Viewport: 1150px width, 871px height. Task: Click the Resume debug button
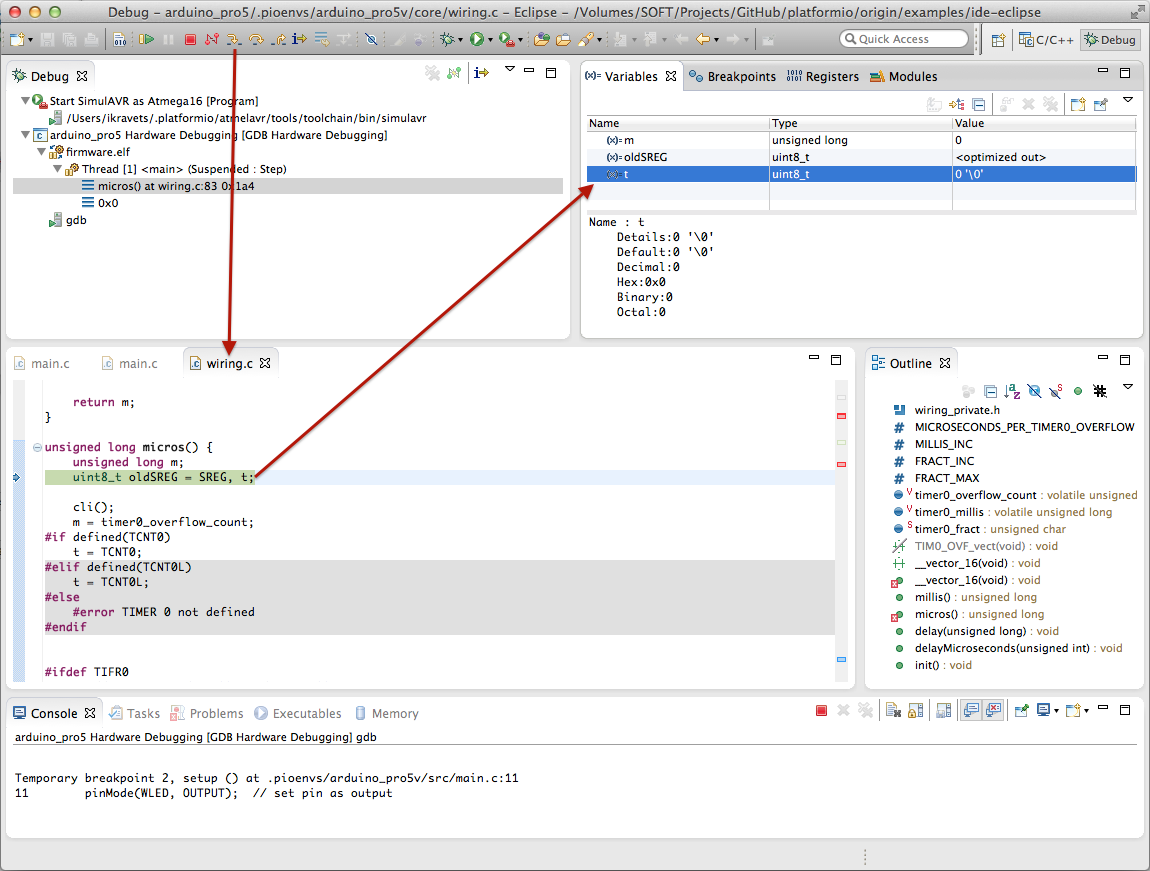pyautogui.click(x=147, y=39)
